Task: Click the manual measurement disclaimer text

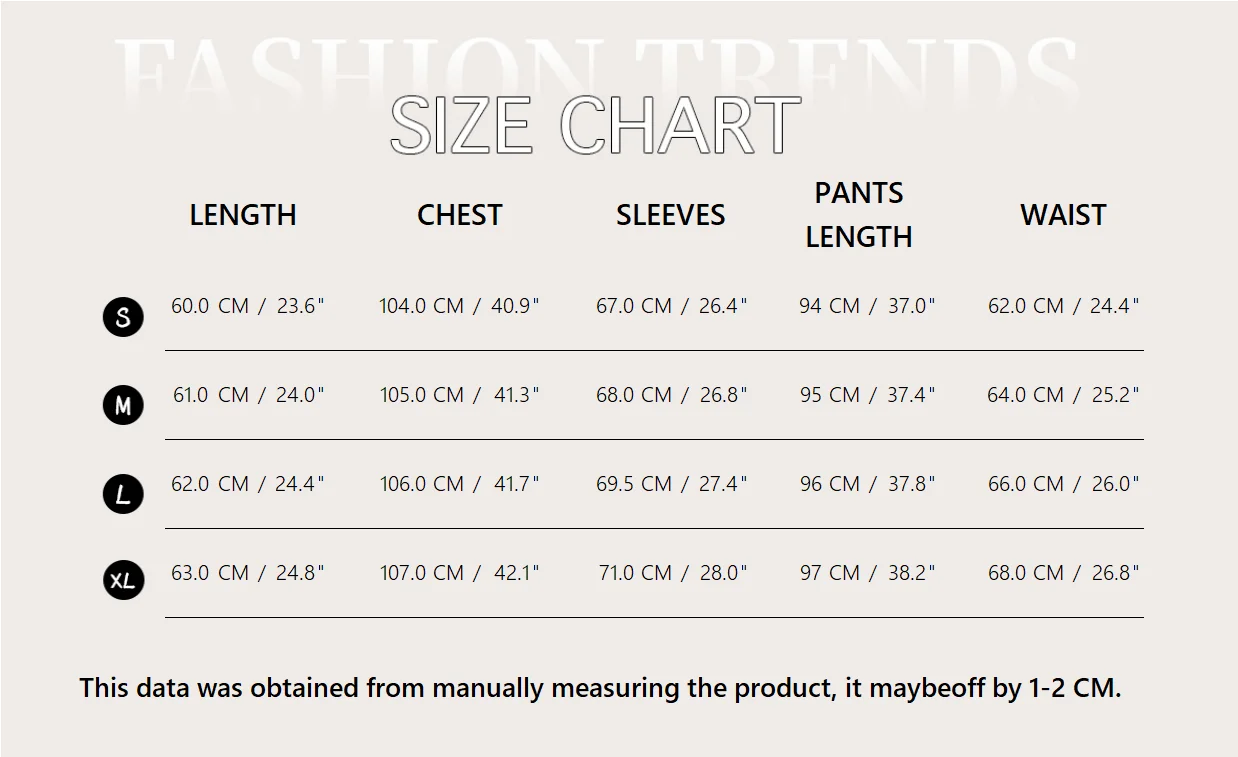Action: pyautogui.click(x=600, y=688)
